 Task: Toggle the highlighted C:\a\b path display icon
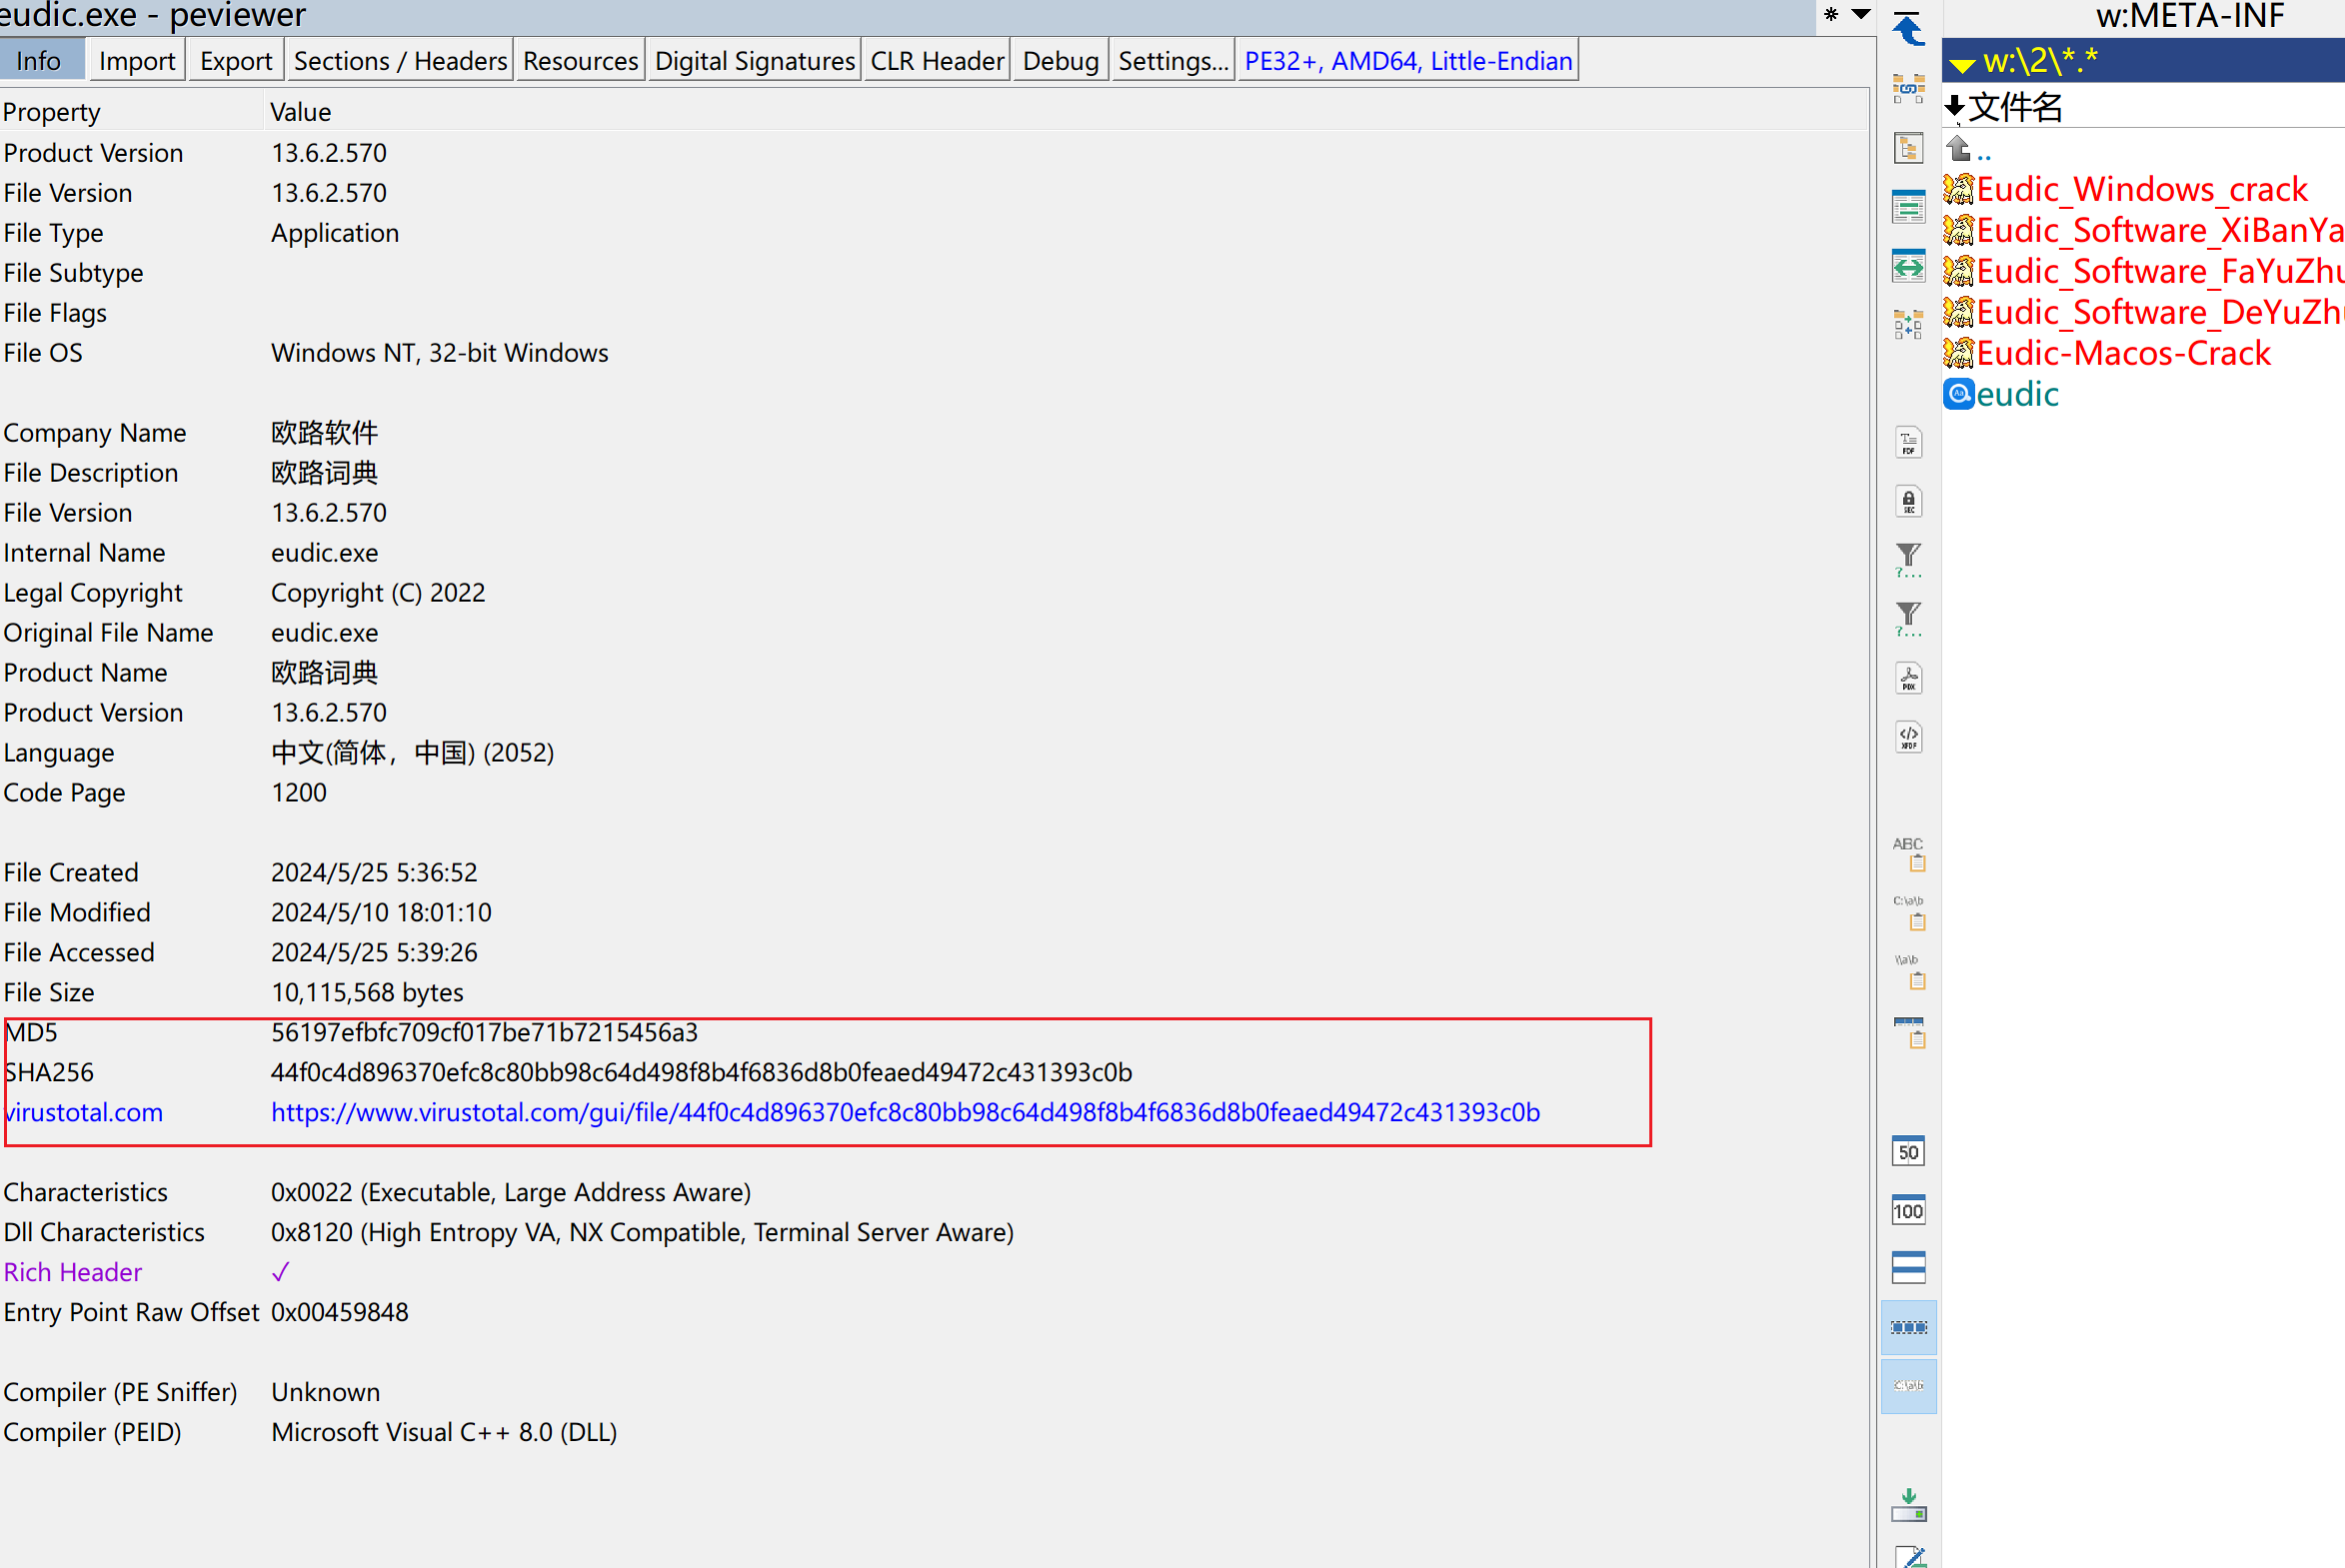[x=1908, y=1386]
